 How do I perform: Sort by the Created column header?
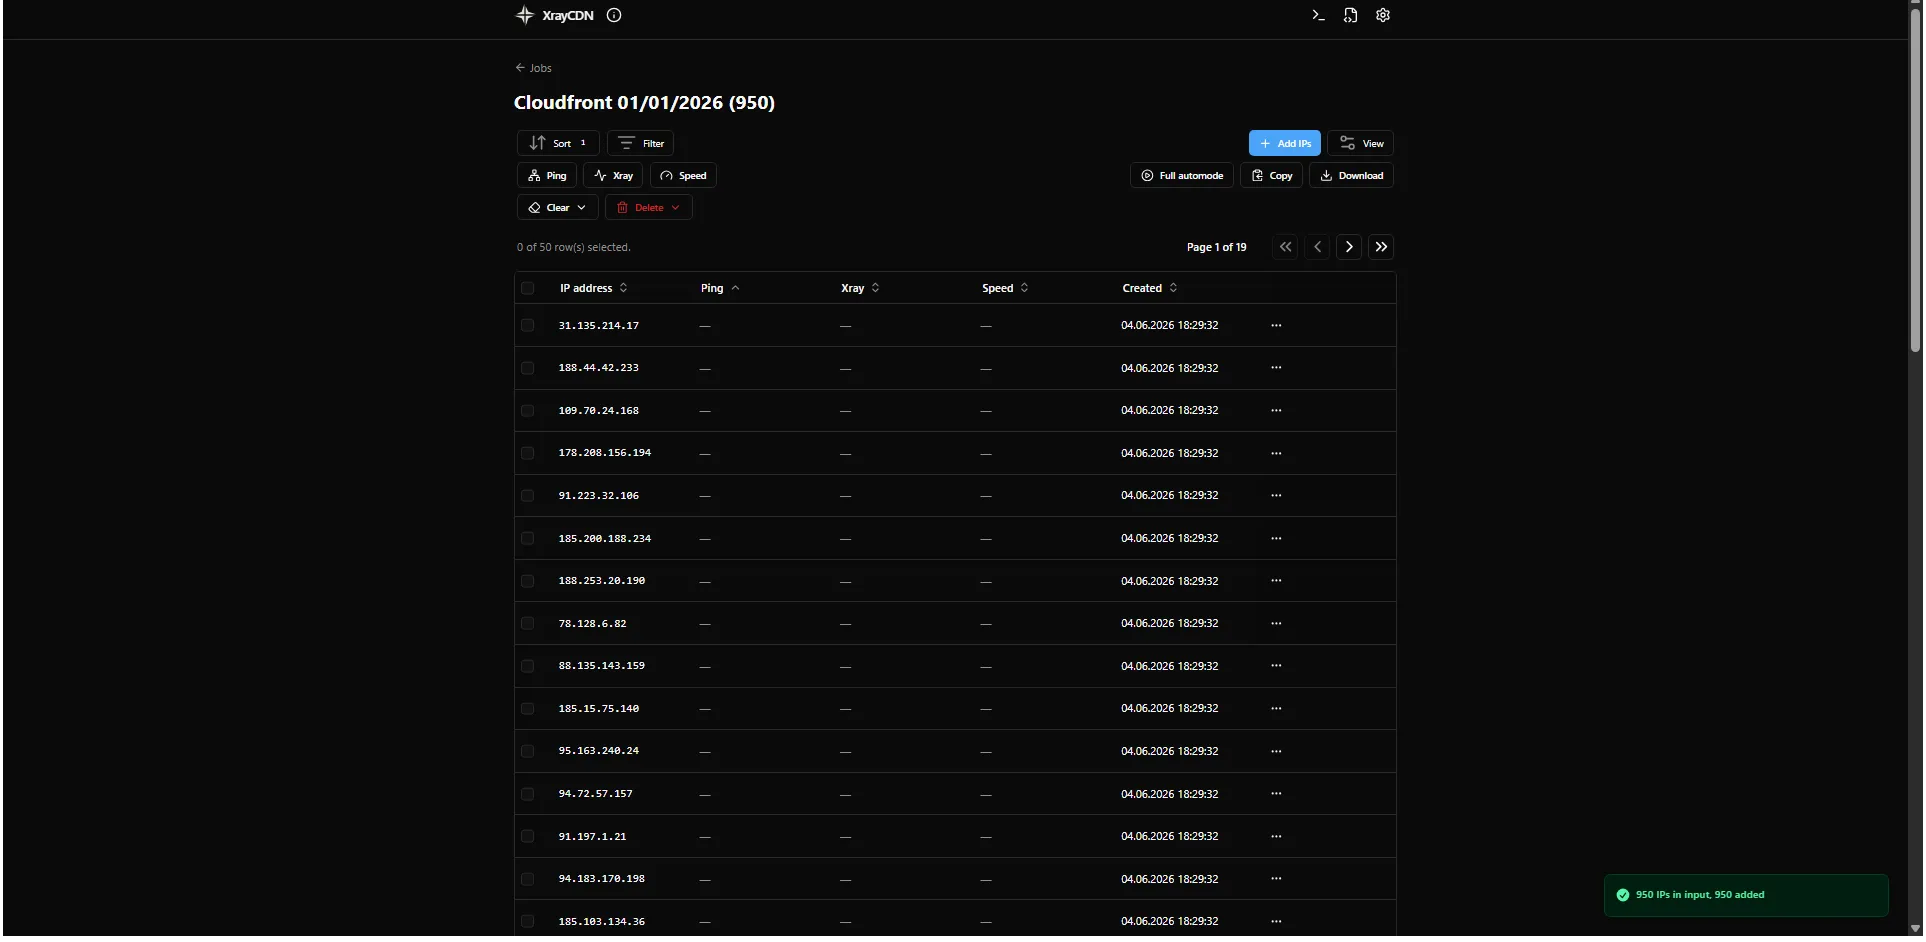pyautogui.click(x=1150, y=288)
